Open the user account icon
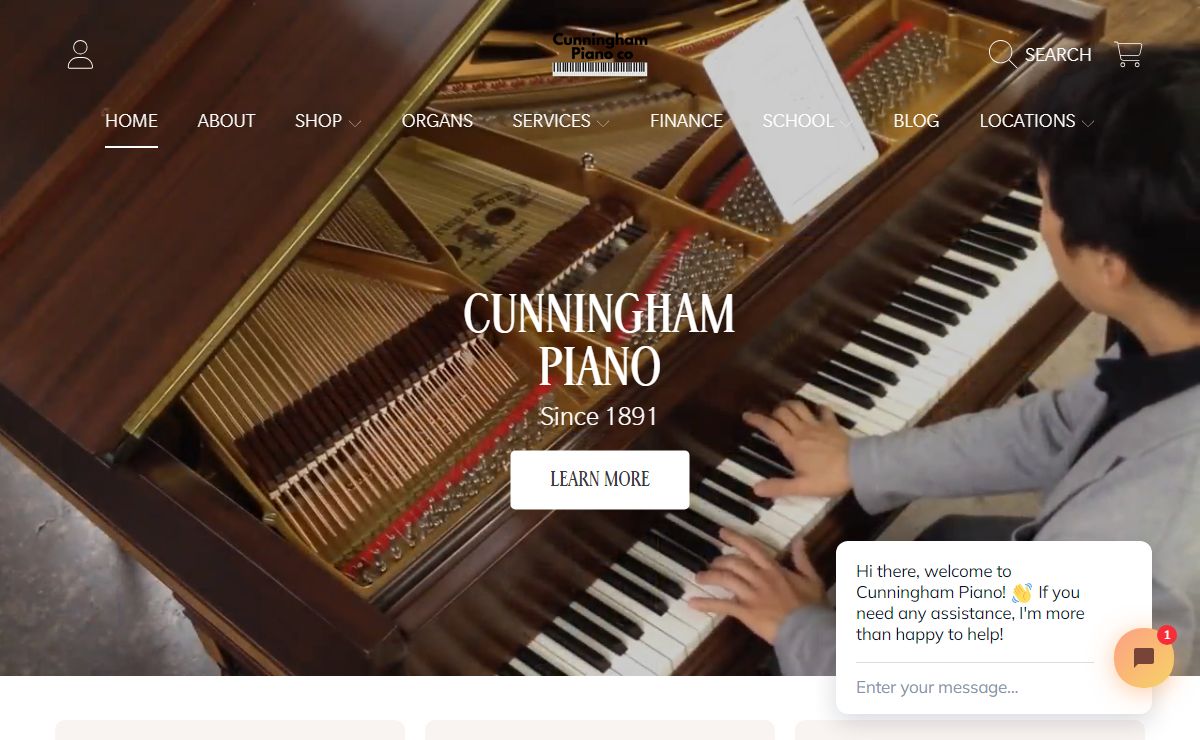 (x=80, y=54)
